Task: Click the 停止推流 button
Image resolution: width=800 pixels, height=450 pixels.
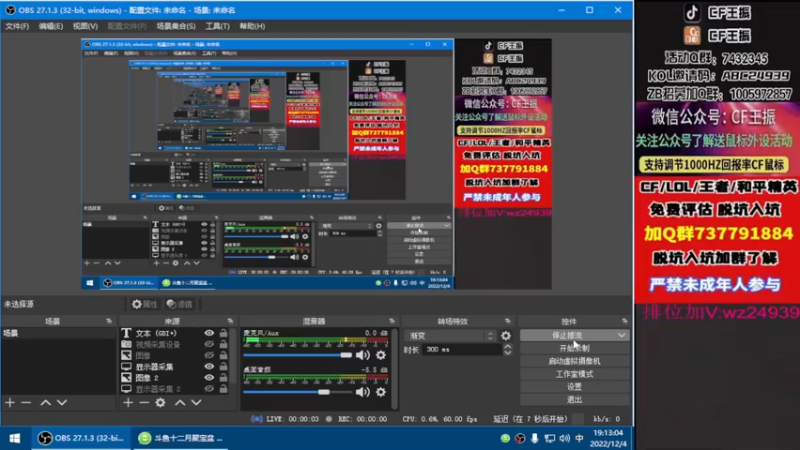Action: tap(567, 335)
